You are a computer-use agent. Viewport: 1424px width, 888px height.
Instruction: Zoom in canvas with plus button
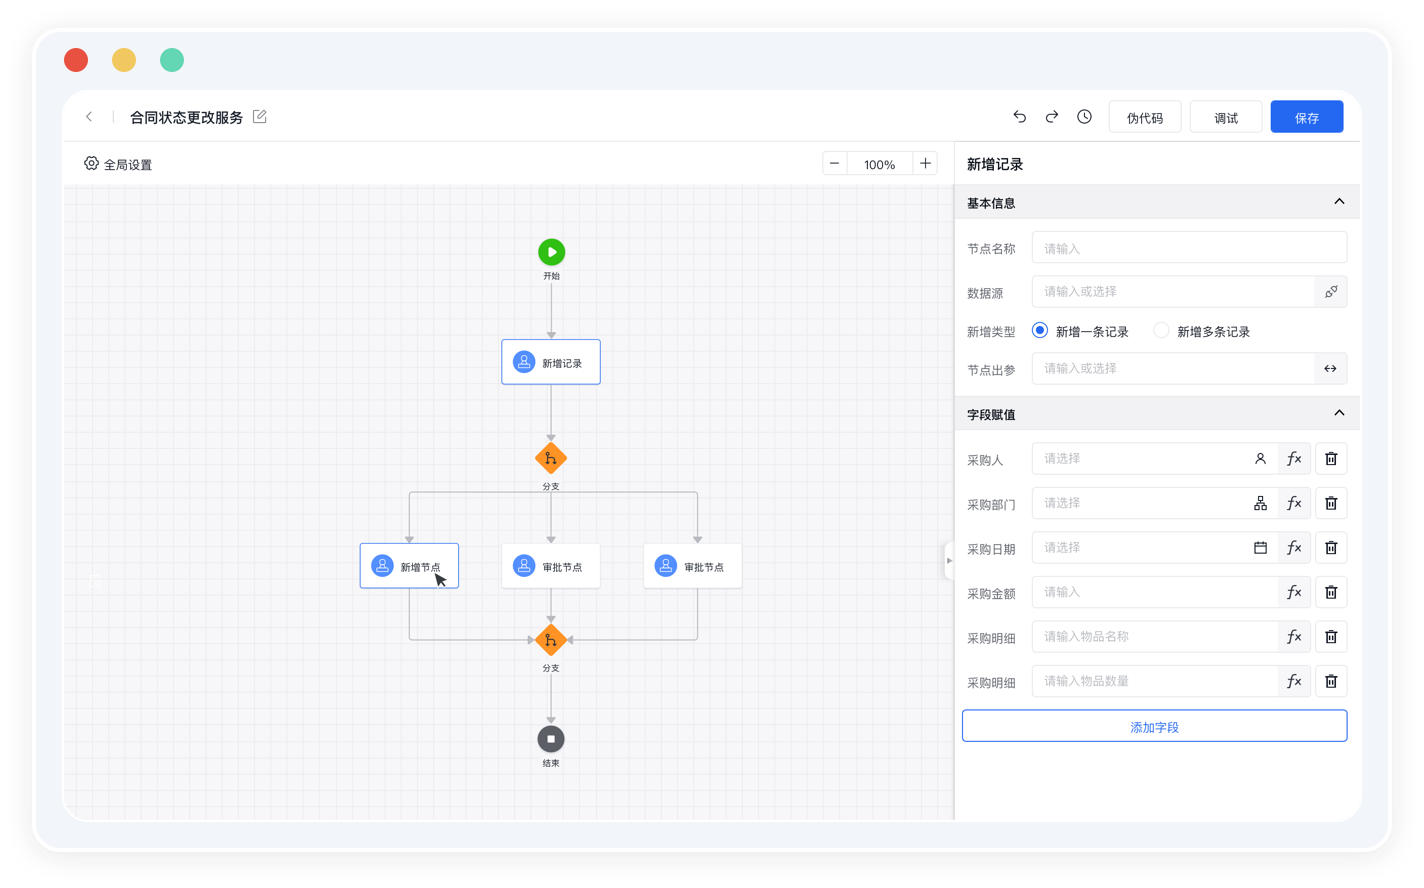click(x=925, y=164)
